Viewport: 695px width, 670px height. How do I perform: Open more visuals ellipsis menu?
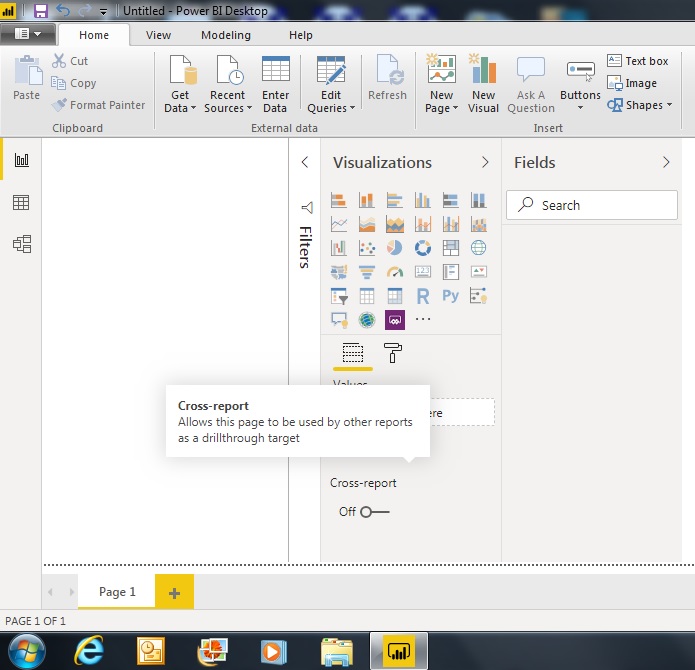tap(423, 319)
